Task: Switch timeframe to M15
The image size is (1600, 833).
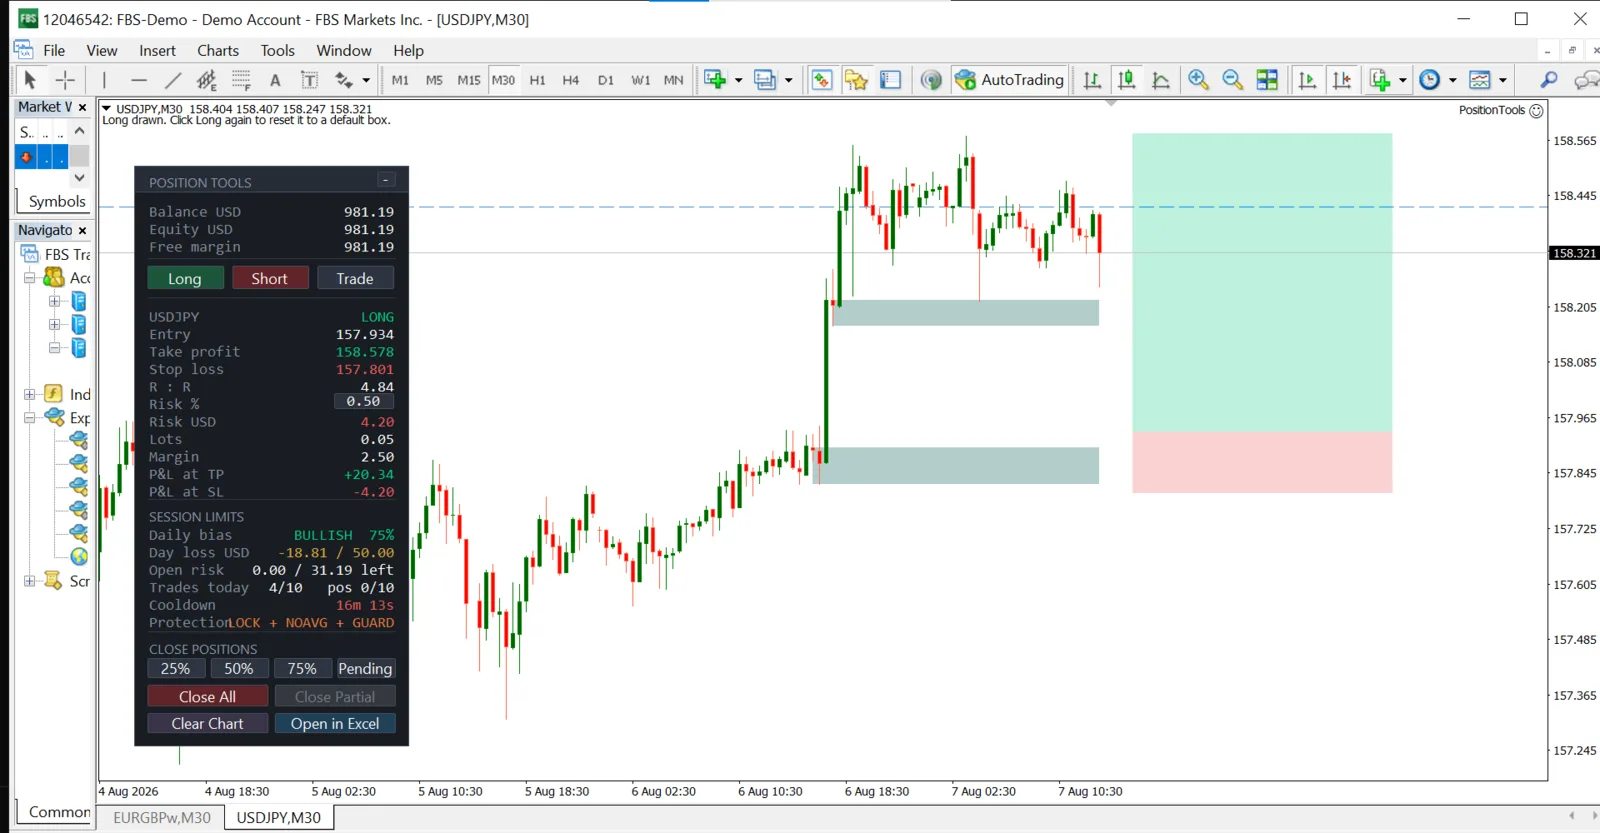Action: [469, 80]
